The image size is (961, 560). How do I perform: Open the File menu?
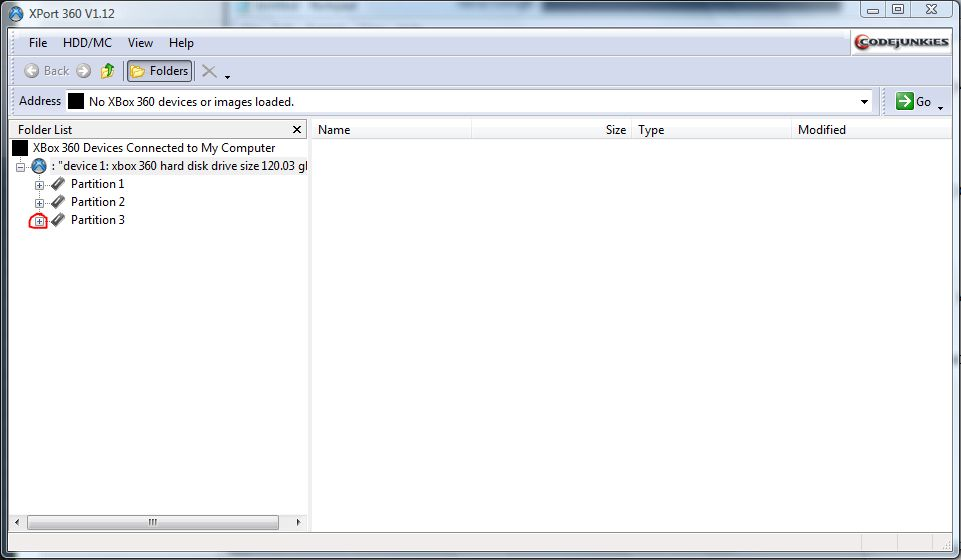(x=38, y=43)
